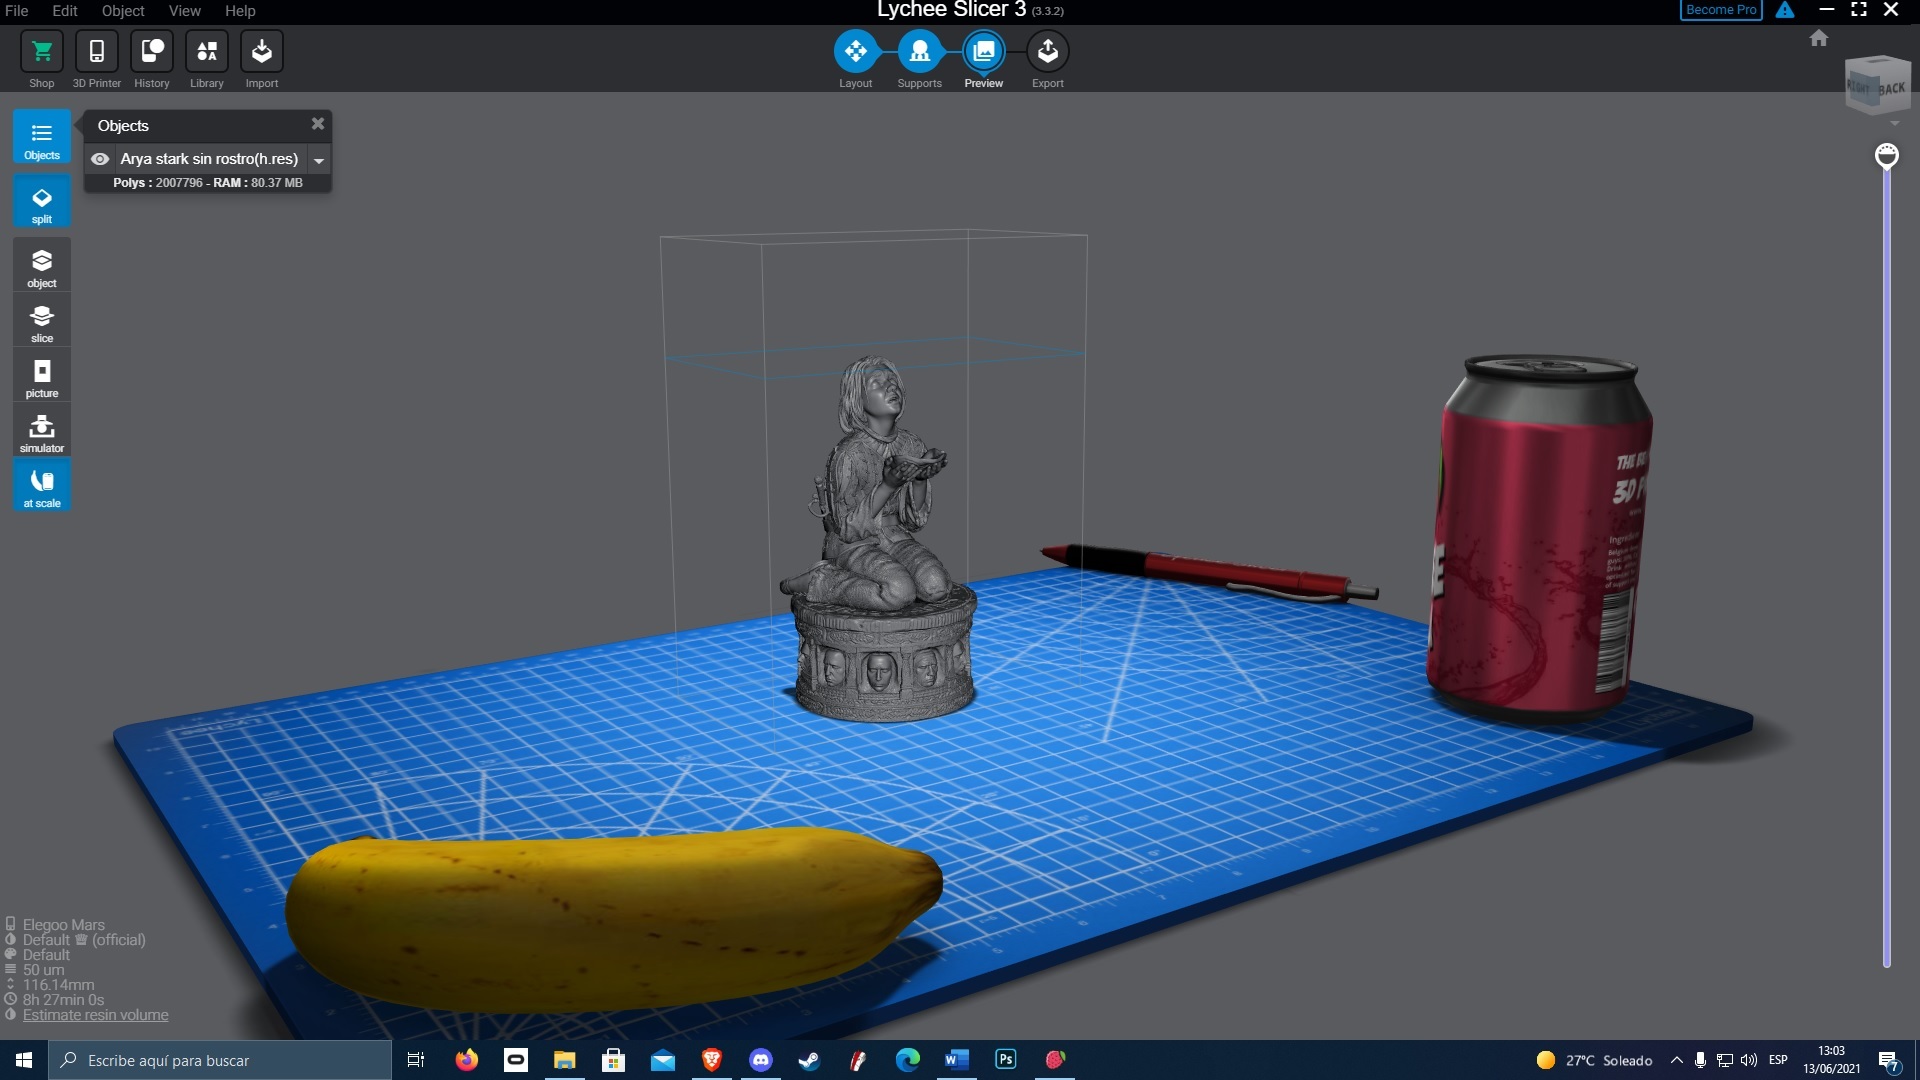This screenshot has height=1080, width=1920.
Task: Open Firefox from the taskbar
Action: (x=467, y=1060)
